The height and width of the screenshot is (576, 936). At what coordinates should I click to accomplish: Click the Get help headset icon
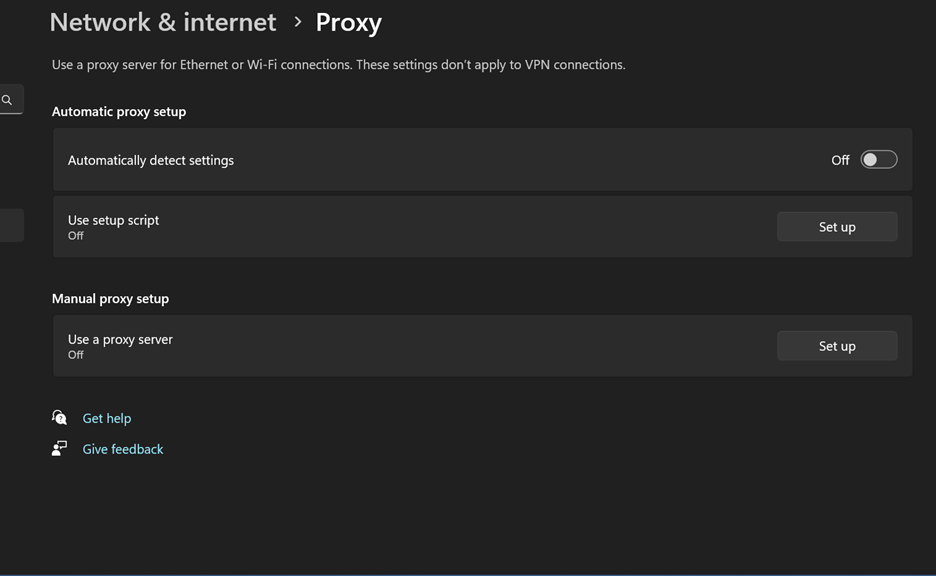click(x=59, y=417)
